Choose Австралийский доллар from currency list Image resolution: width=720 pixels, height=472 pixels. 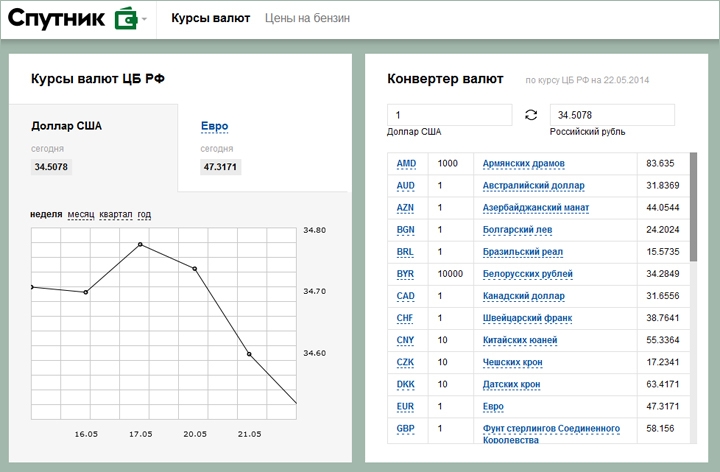[533, 186]
